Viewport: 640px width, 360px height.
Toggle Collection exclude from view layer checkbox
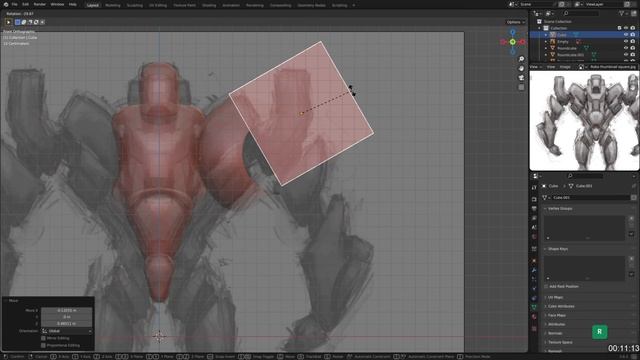(x=619, y=28)
